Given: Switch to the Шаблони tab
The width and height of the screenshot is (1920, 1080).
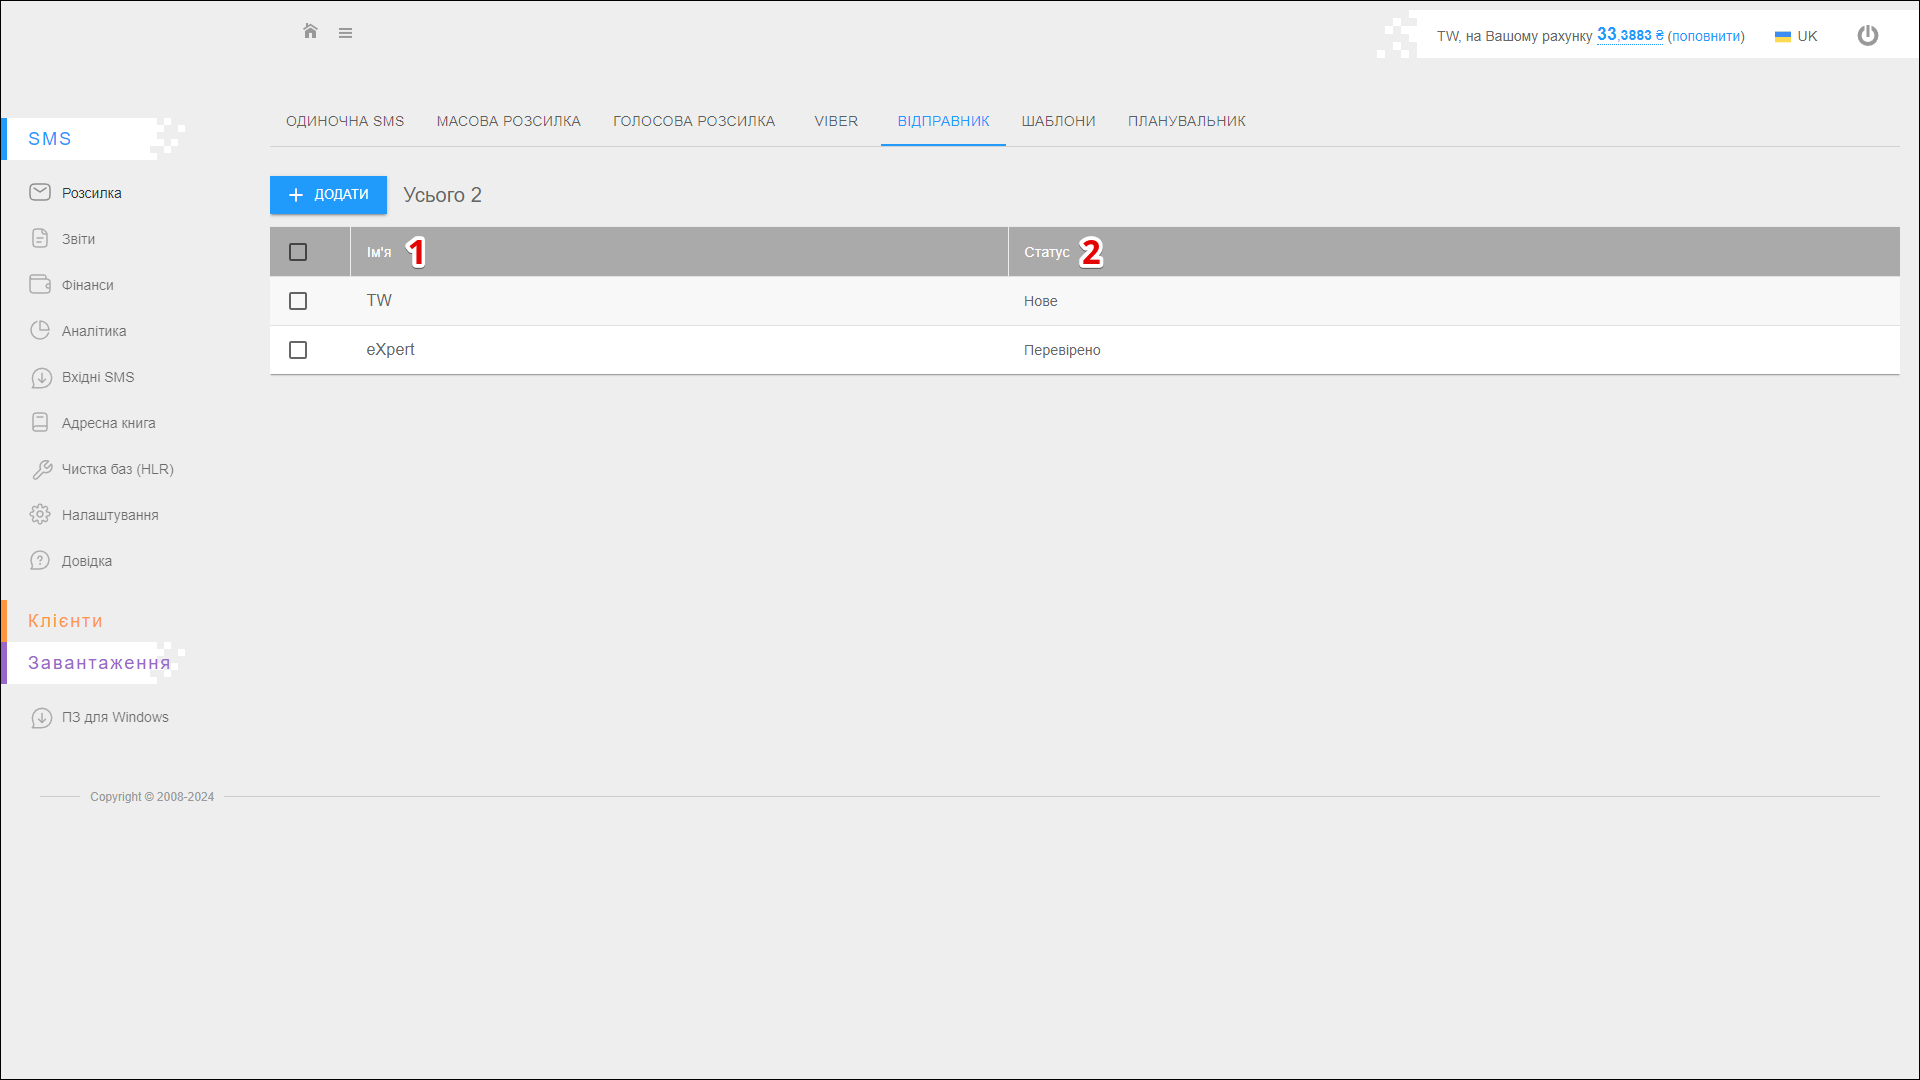Looking at the screenshot, I should (1058, 121).
